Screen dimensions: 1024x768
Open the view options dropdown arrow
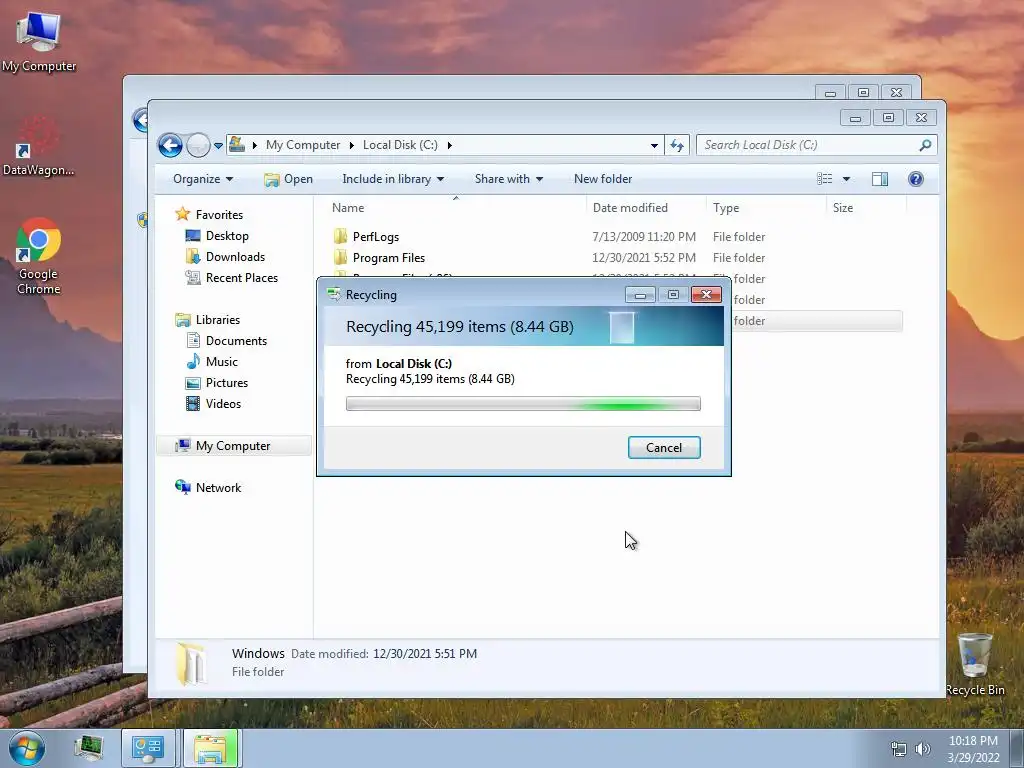tap(846, 179)
